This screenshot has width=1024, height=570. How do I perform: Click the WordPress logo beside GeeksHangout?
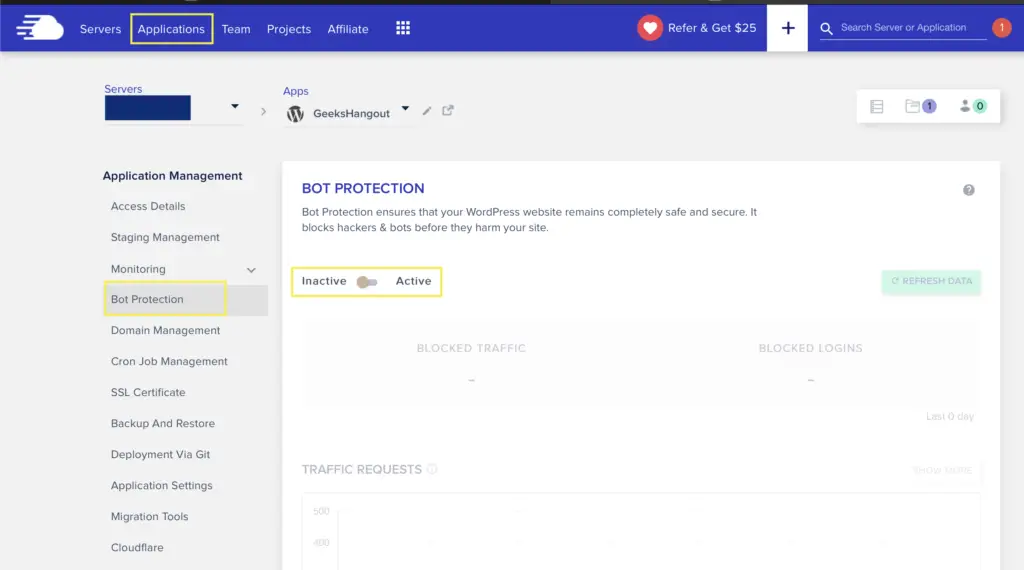point(295,114)
